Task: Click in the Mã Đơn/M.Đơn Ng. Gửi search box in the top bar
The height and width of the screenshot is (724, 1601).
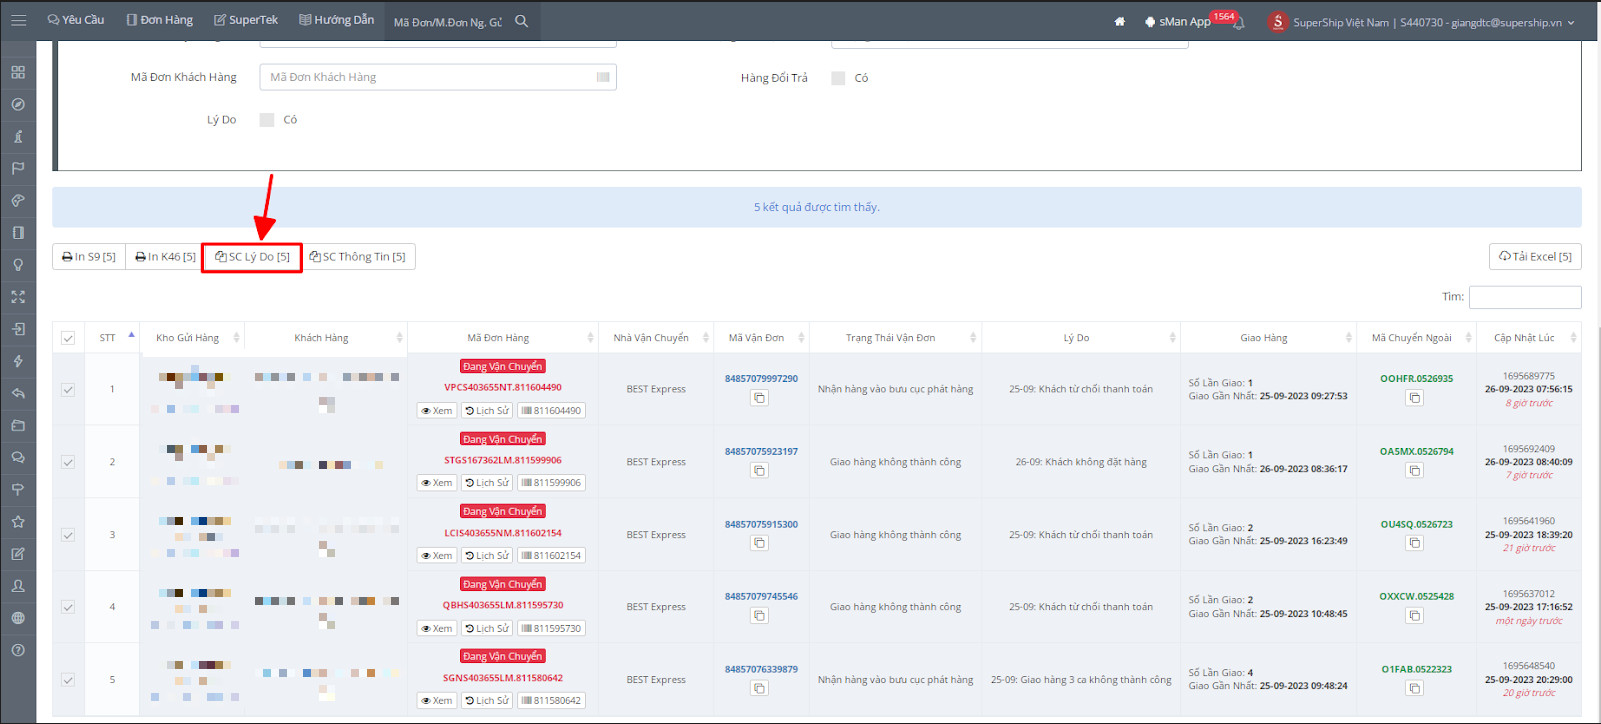Action: coord(448,22)
